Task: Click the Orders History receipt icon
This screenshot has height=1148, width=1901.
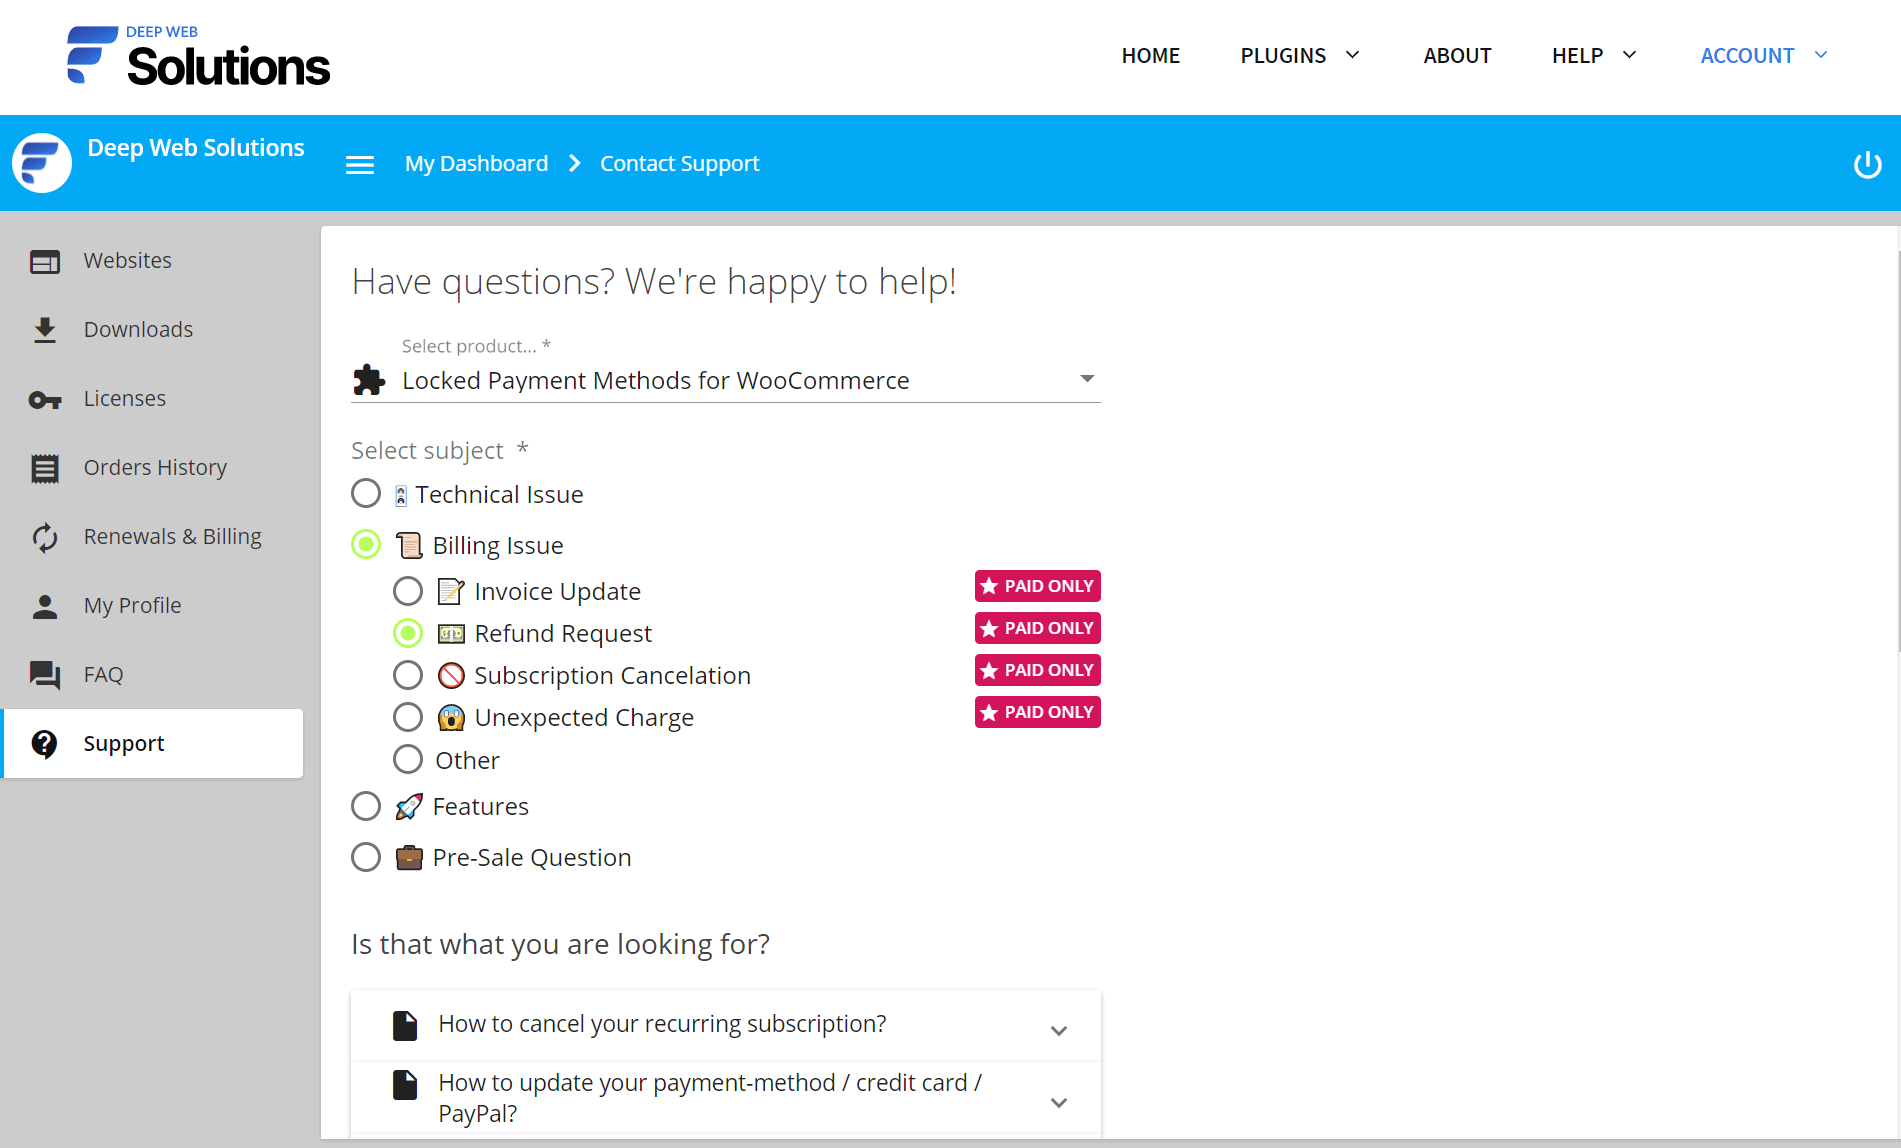Action: pos(45,468)
